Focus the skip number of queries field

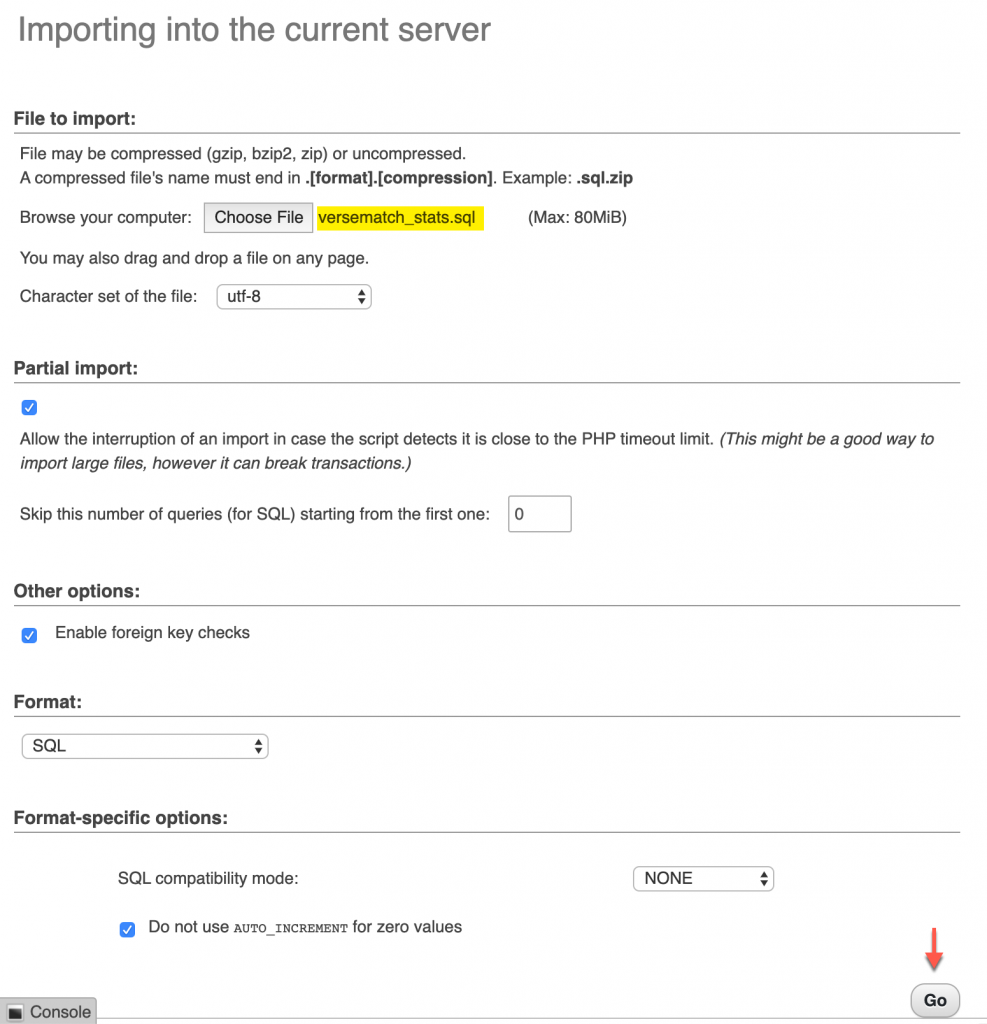(540, 514)
